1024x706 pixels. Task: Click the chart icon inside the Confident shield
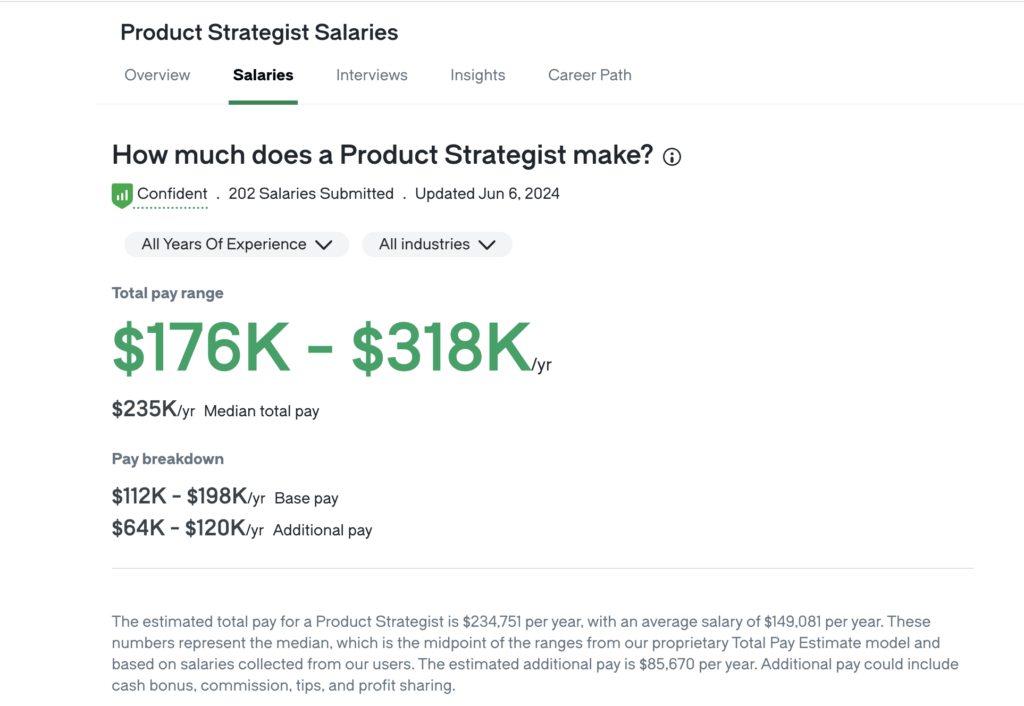[x=121, y=195]
